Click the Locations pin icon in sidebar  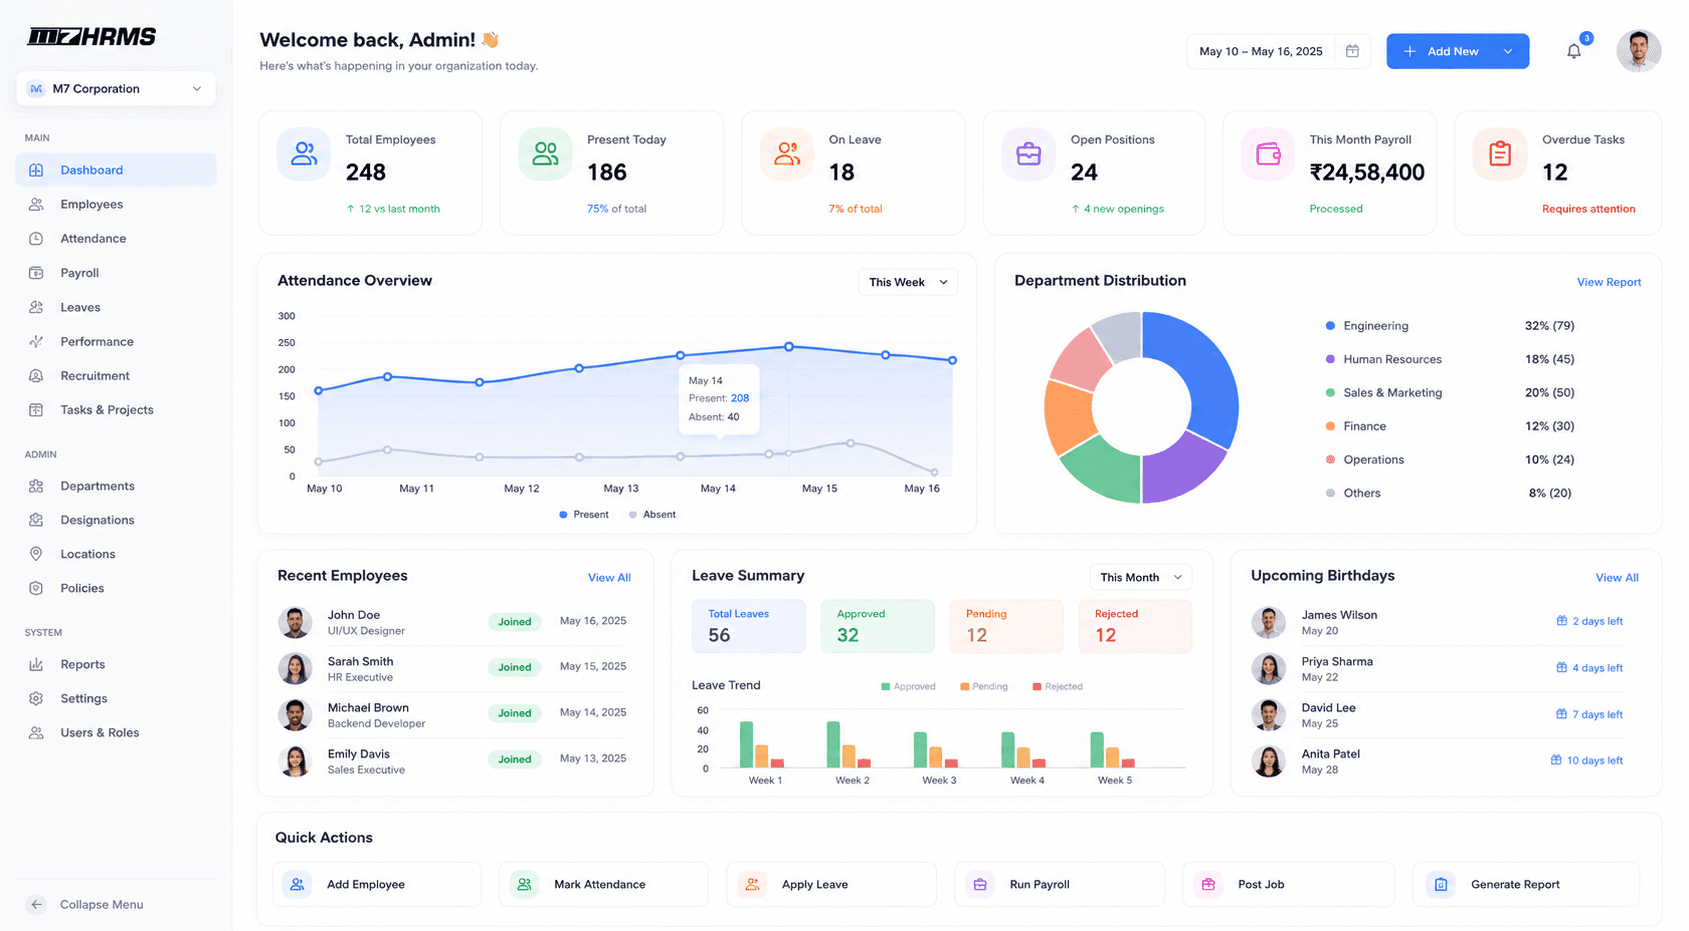[36, 554]
